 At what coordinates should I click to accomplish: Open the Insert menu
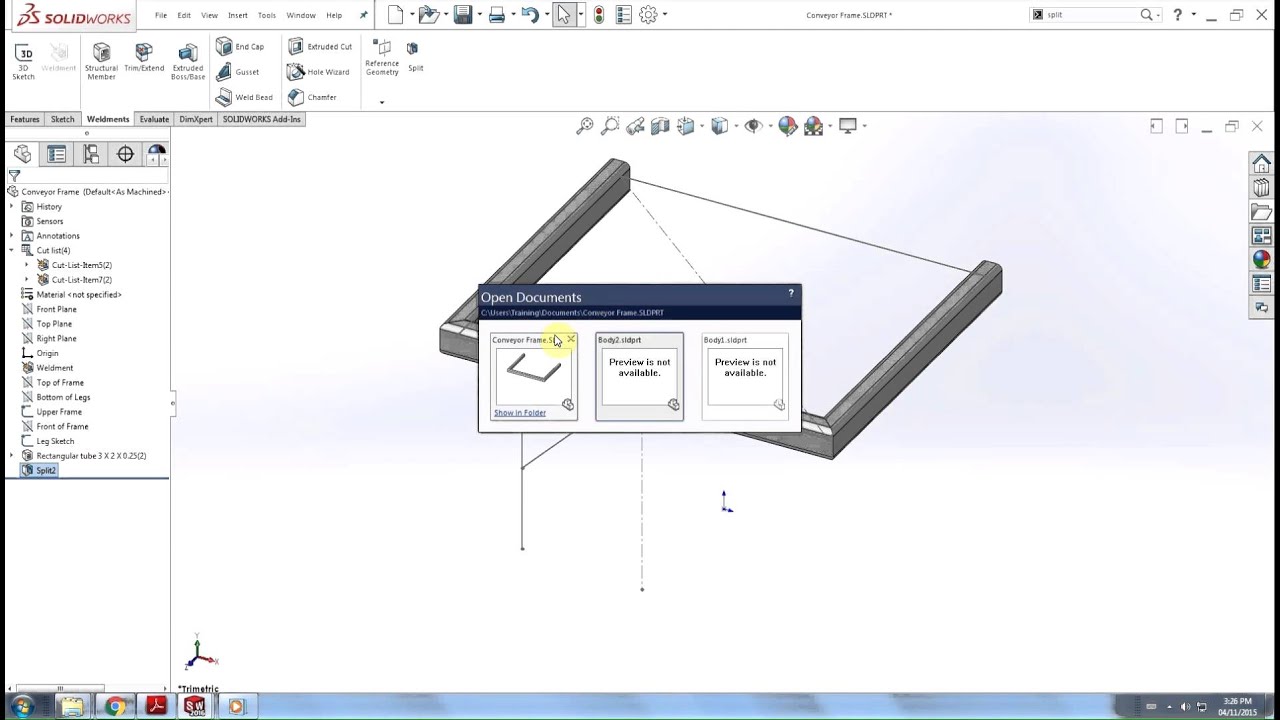click(238, 15)
